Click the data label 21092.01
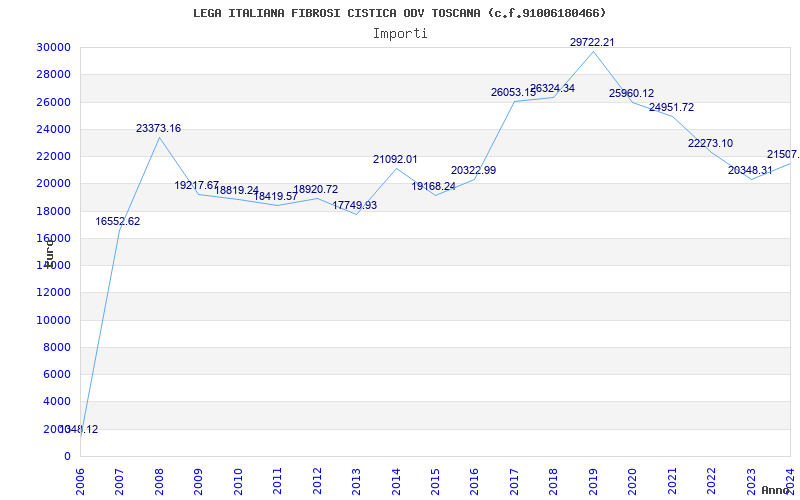The height and width of the screenshot is (500, 800). tap(395, 159)
